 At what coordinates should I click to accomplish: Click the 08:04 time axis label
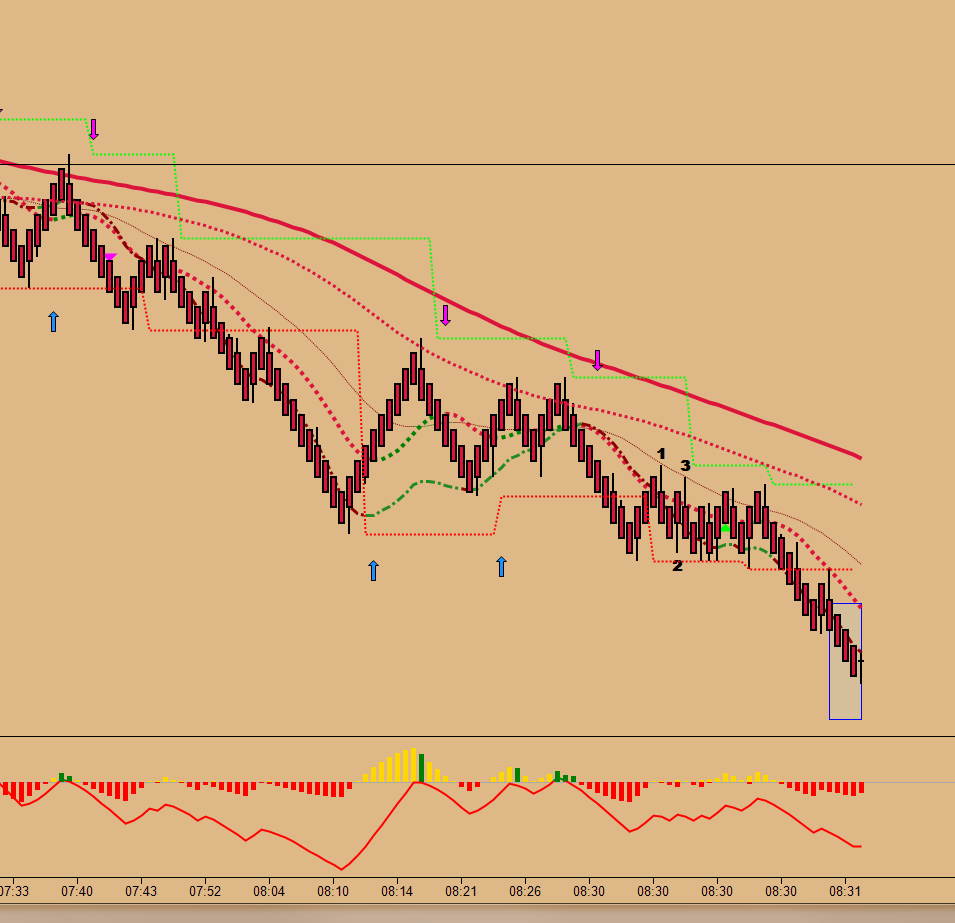tap(269, 891)
